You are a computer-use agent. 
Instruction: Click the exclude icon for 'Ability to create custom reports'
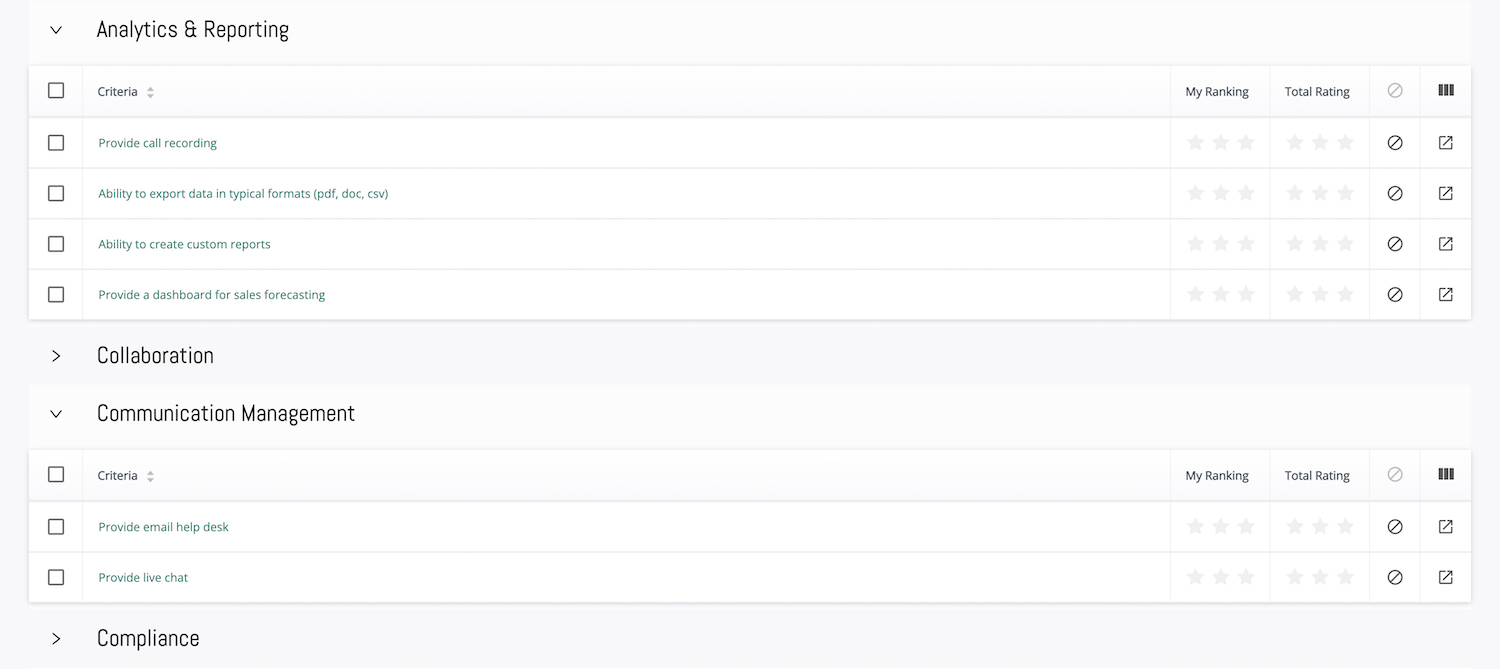tap(1395, 244)
